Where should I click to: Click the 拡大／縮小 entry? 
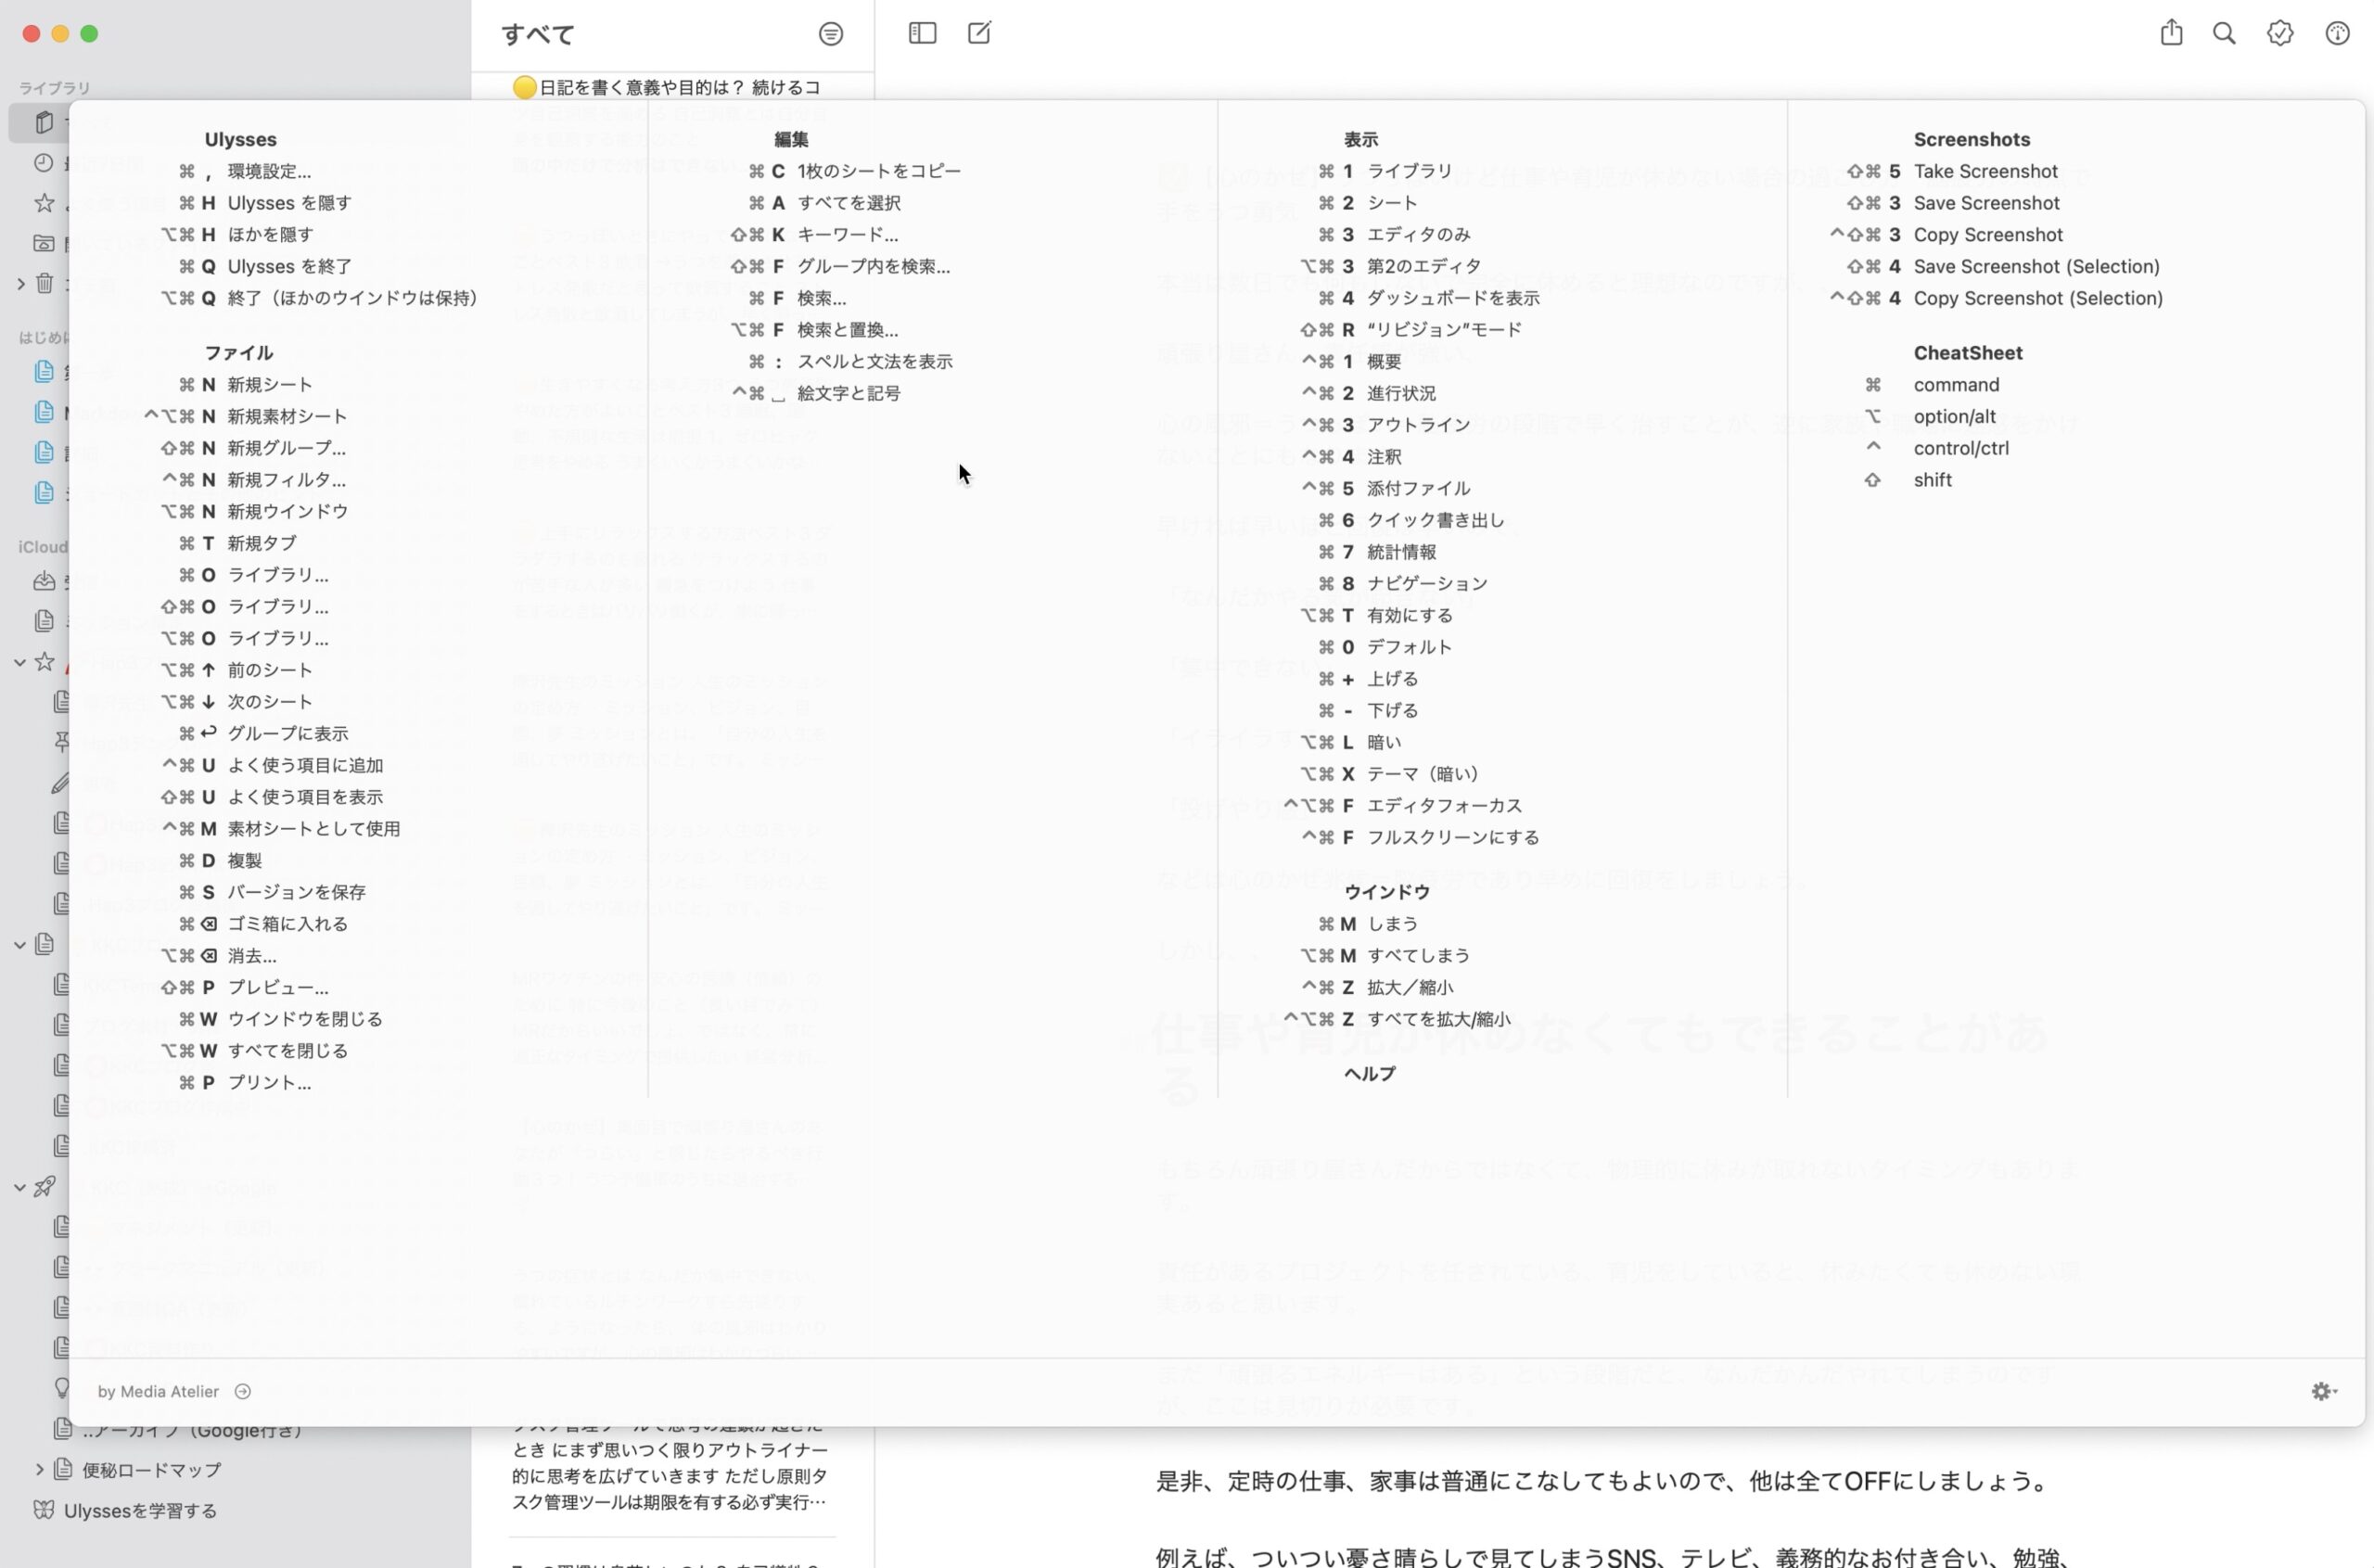tap(1410, 988)
